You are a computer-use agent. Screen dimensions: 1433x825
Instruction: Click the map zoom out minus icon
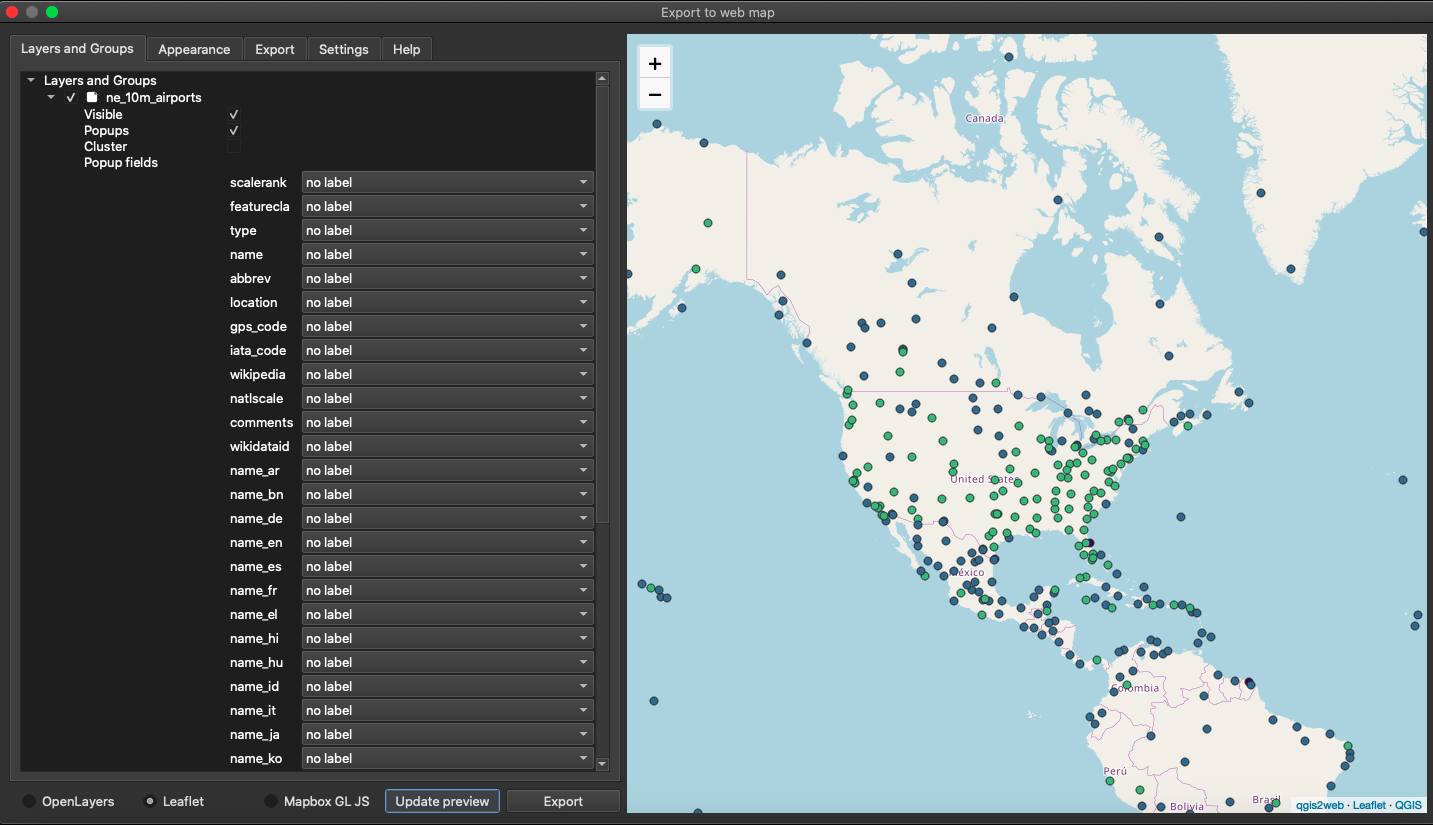[x=655, y=95]
